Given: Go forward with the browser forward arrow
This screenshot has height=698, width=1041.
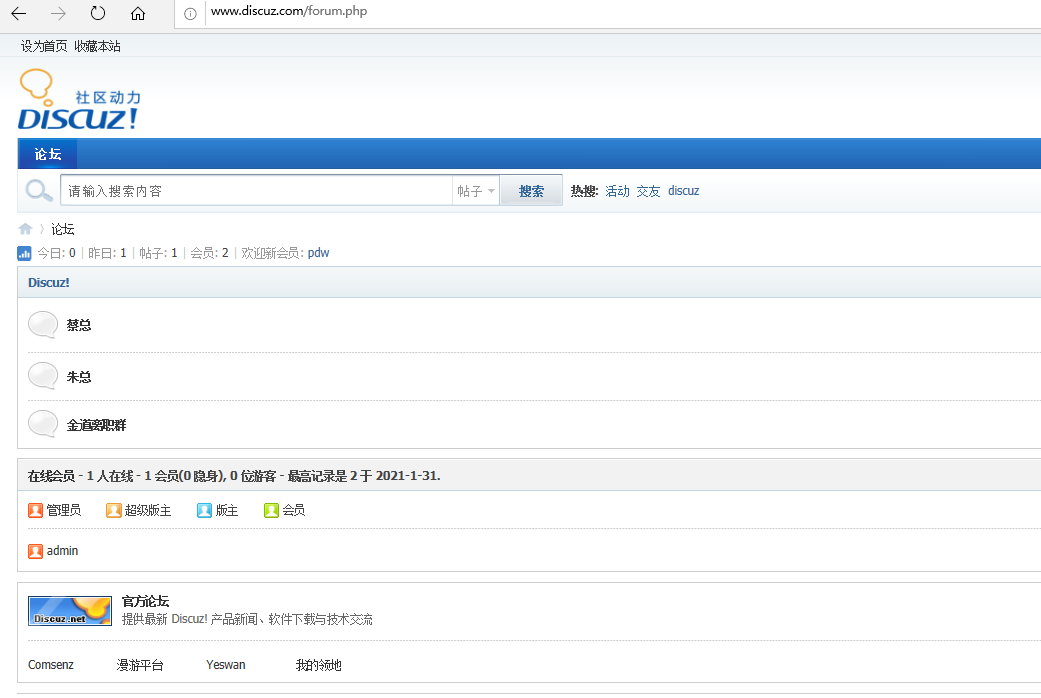Looking at the screenshot, I should pyautogui.click(x=58, y=13).
